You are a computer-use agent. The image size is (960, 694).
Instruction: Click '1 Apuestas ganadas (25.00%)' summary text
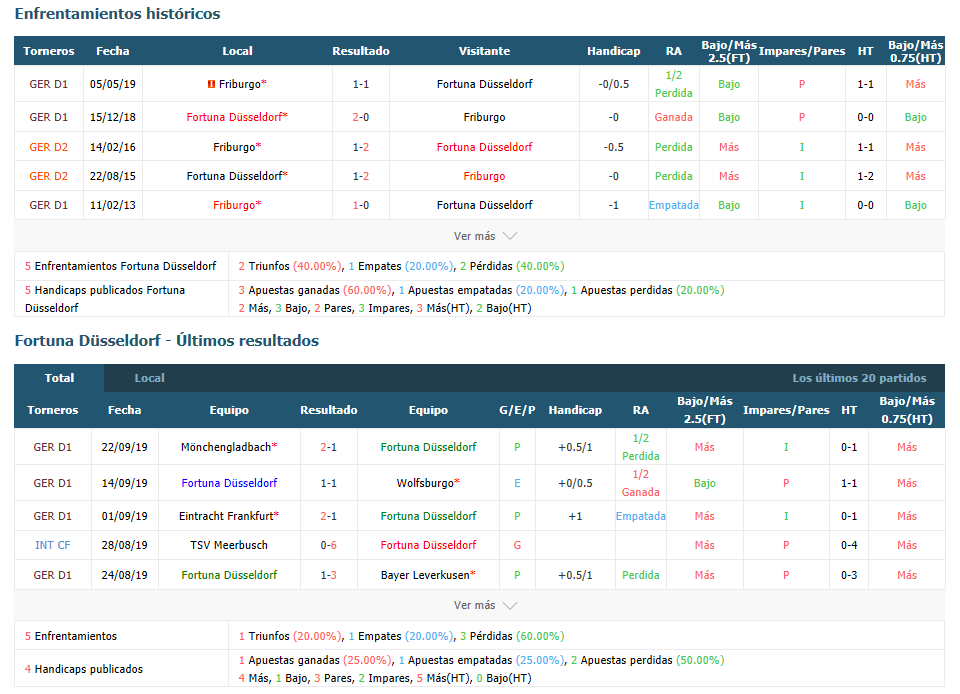point(315,660)
